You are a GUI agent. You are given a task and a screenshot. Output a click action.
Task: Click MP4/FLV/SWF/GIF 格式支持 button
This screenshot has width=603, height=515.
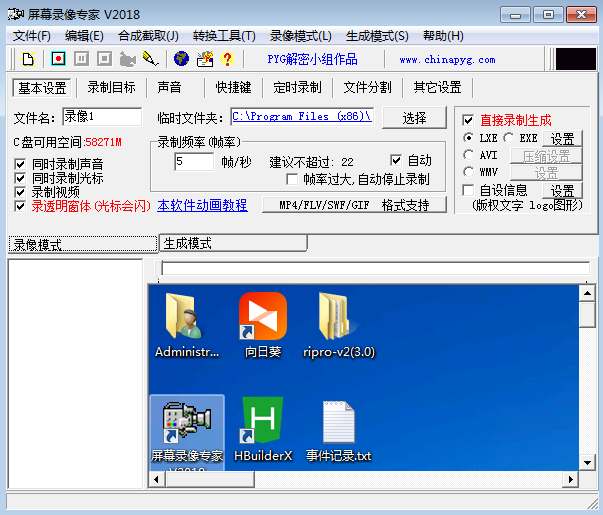pos(354,205)
